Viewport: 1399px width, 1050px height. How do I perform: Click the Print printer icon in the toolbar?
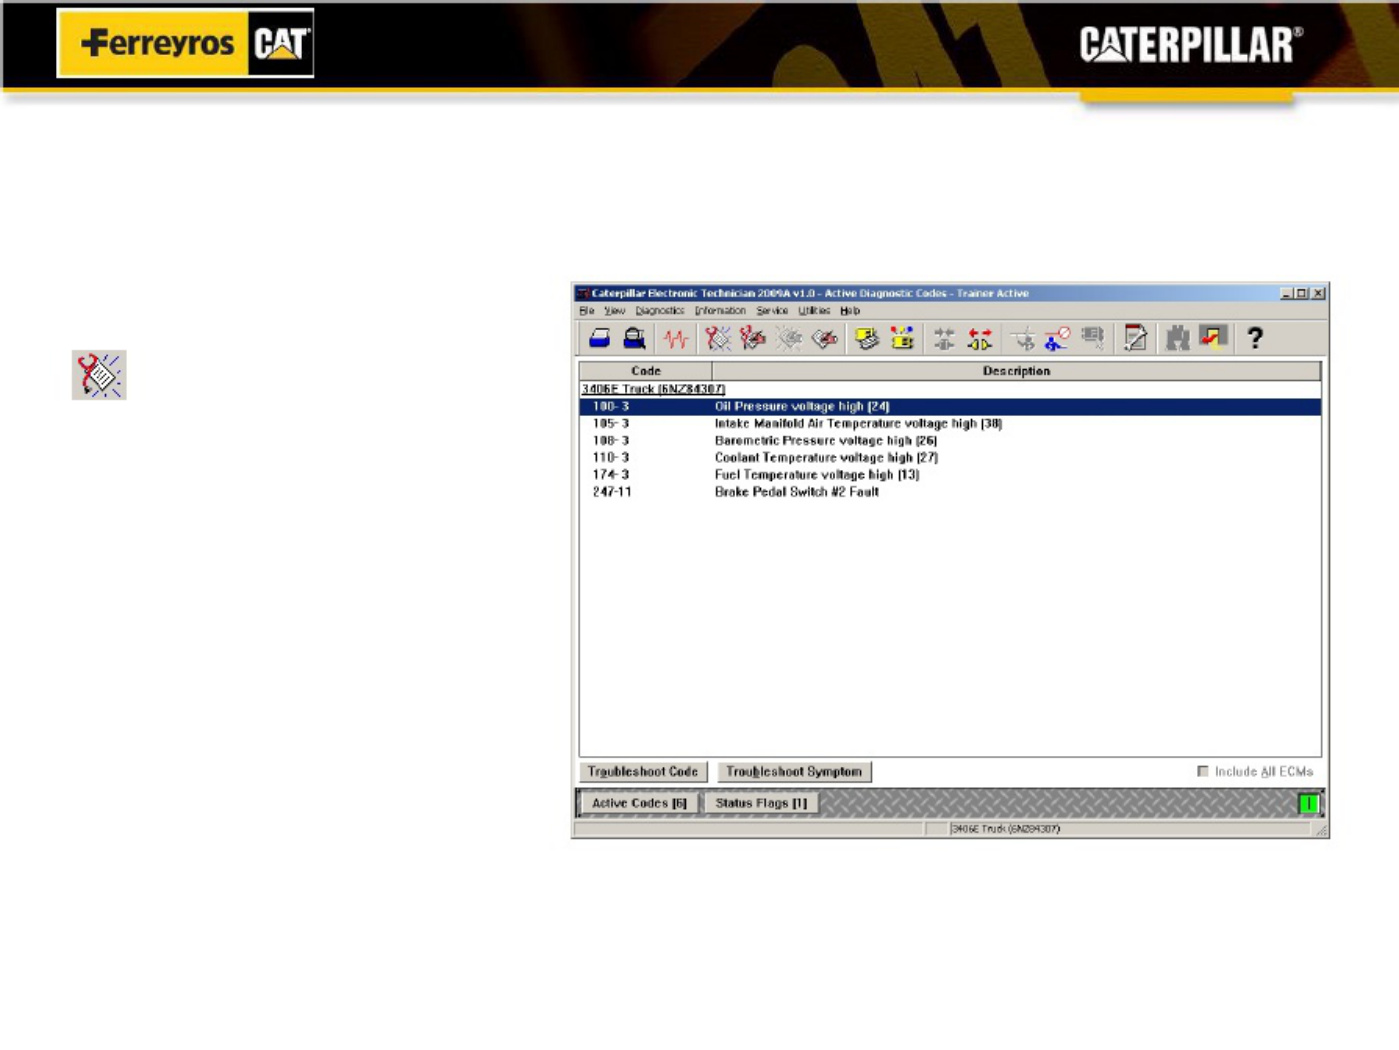pyautogui.click(x=600, y=339)
